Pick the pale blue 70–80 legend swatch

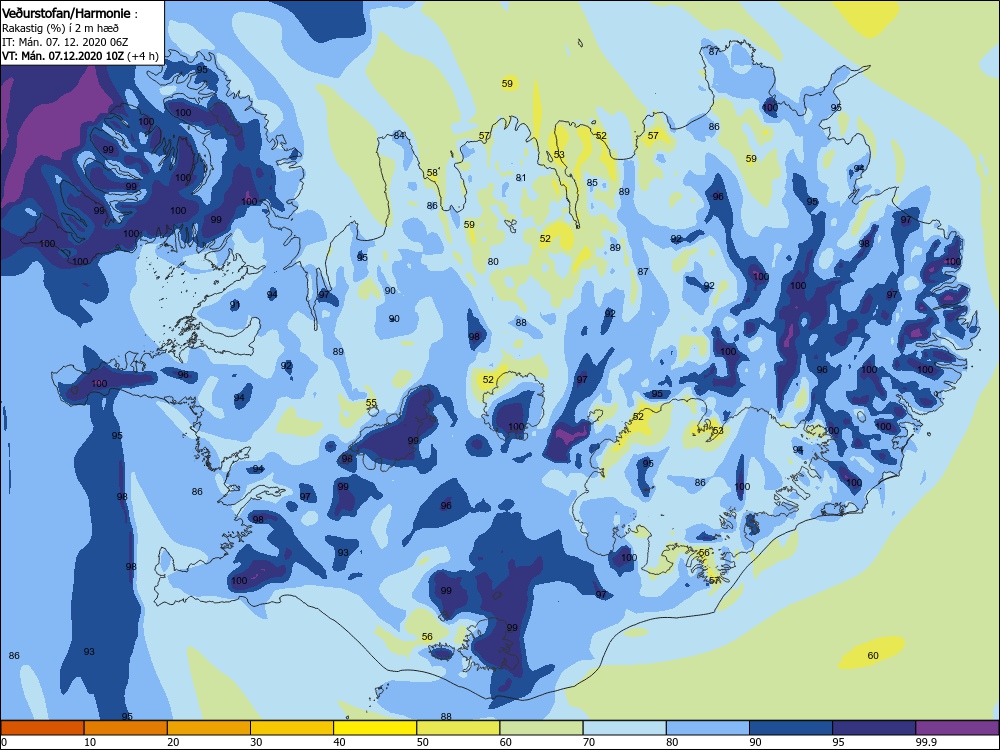624,728
